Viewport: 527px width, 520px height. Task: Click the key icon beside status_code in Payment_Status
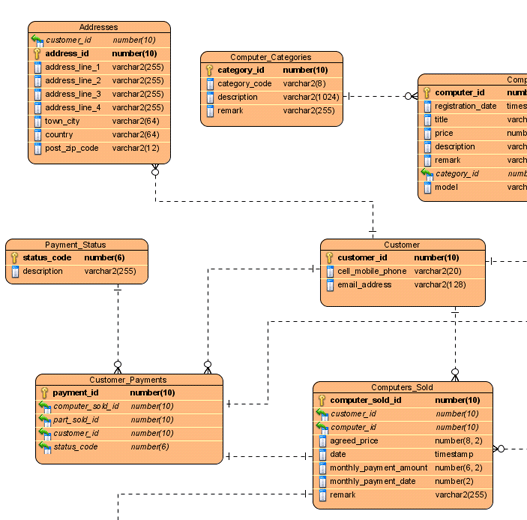pos(14,258)
